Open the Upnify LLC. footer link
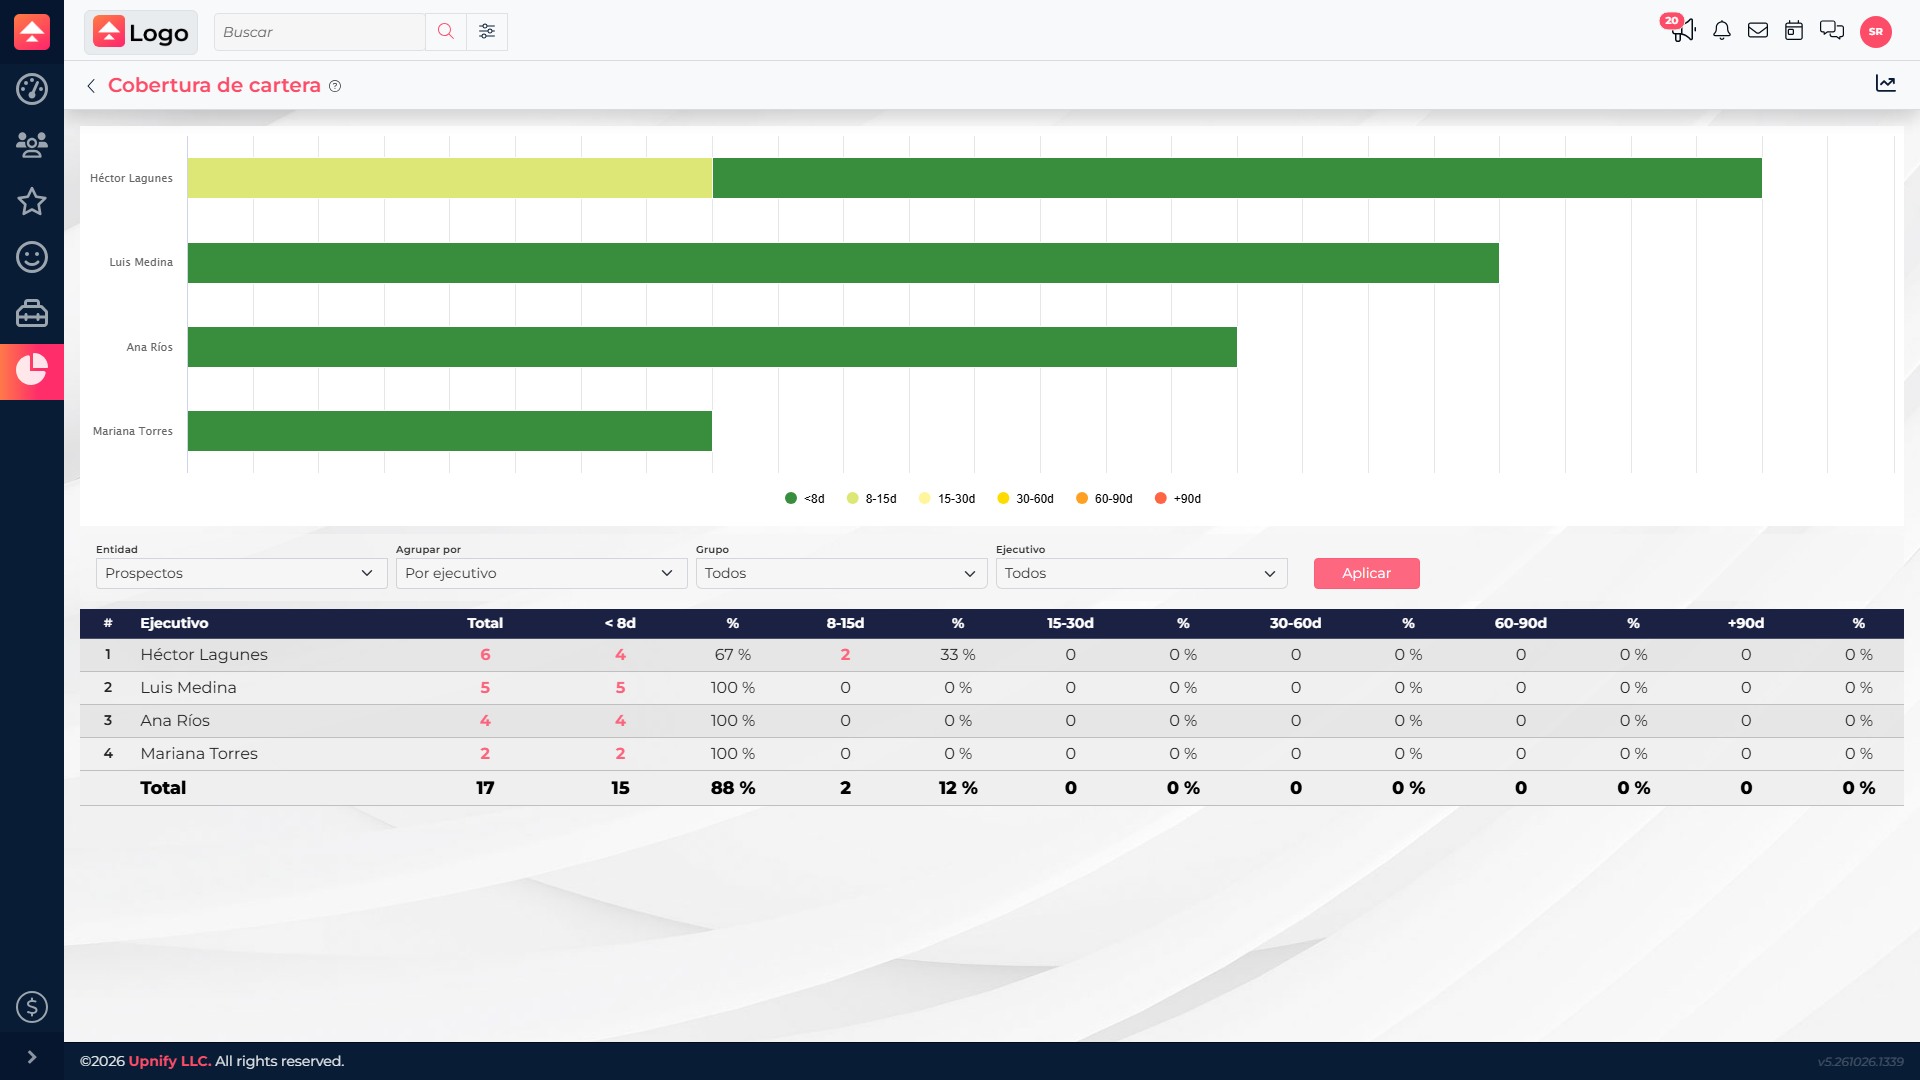The height and width of the screenshot is (1080, 1920). (x=170, y=1061)
